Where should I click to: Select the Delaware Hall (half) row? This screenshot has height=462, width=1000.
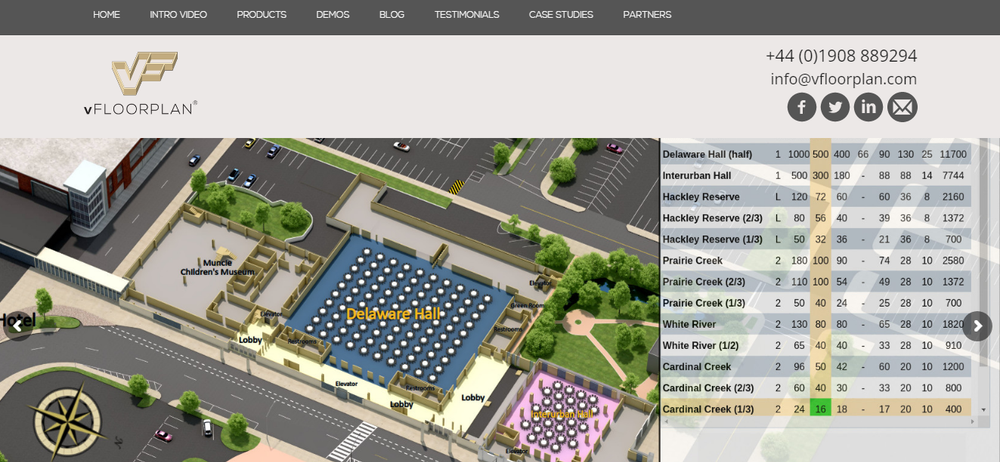click(x=816, y=154)
